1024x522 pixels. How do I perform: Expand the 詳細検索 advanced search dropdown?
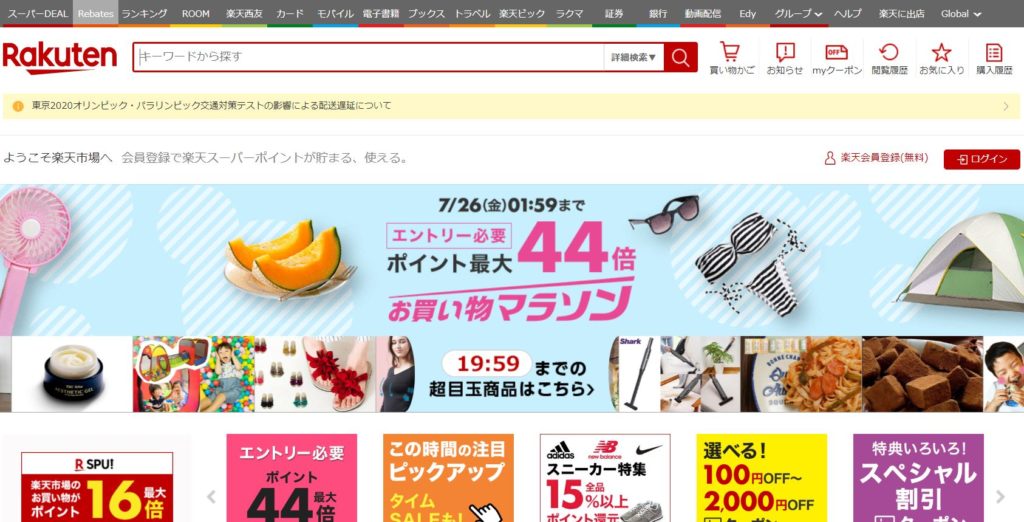click(x=633, y=57)
